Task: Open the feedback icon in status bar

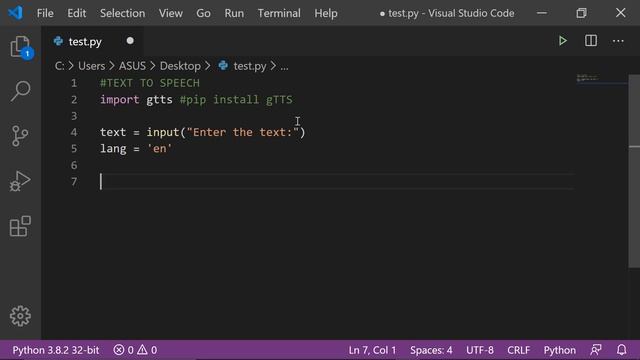Action: click(596, 350)
